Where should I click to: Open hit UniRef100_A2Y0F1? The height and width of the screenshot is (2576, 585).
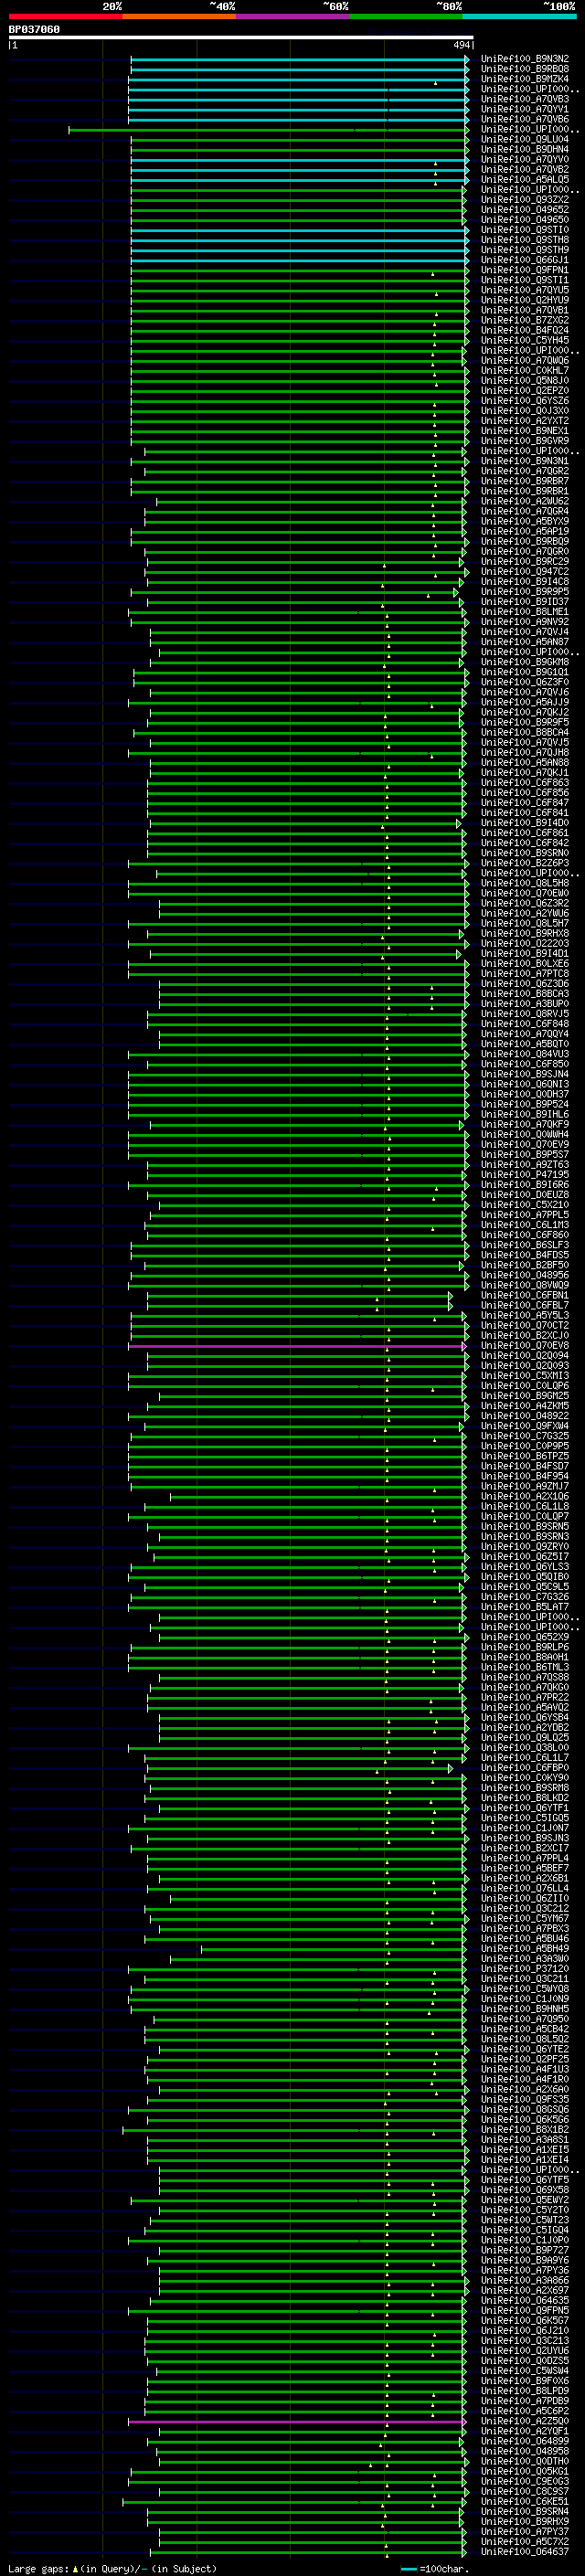pos(525,2432)
